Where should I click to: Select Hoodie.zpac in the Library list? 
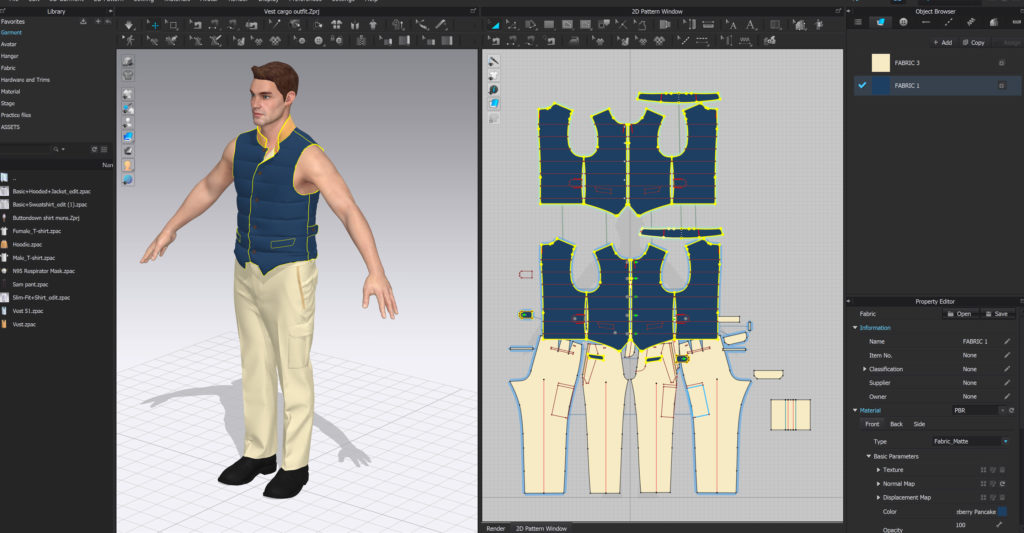point(27,244)
